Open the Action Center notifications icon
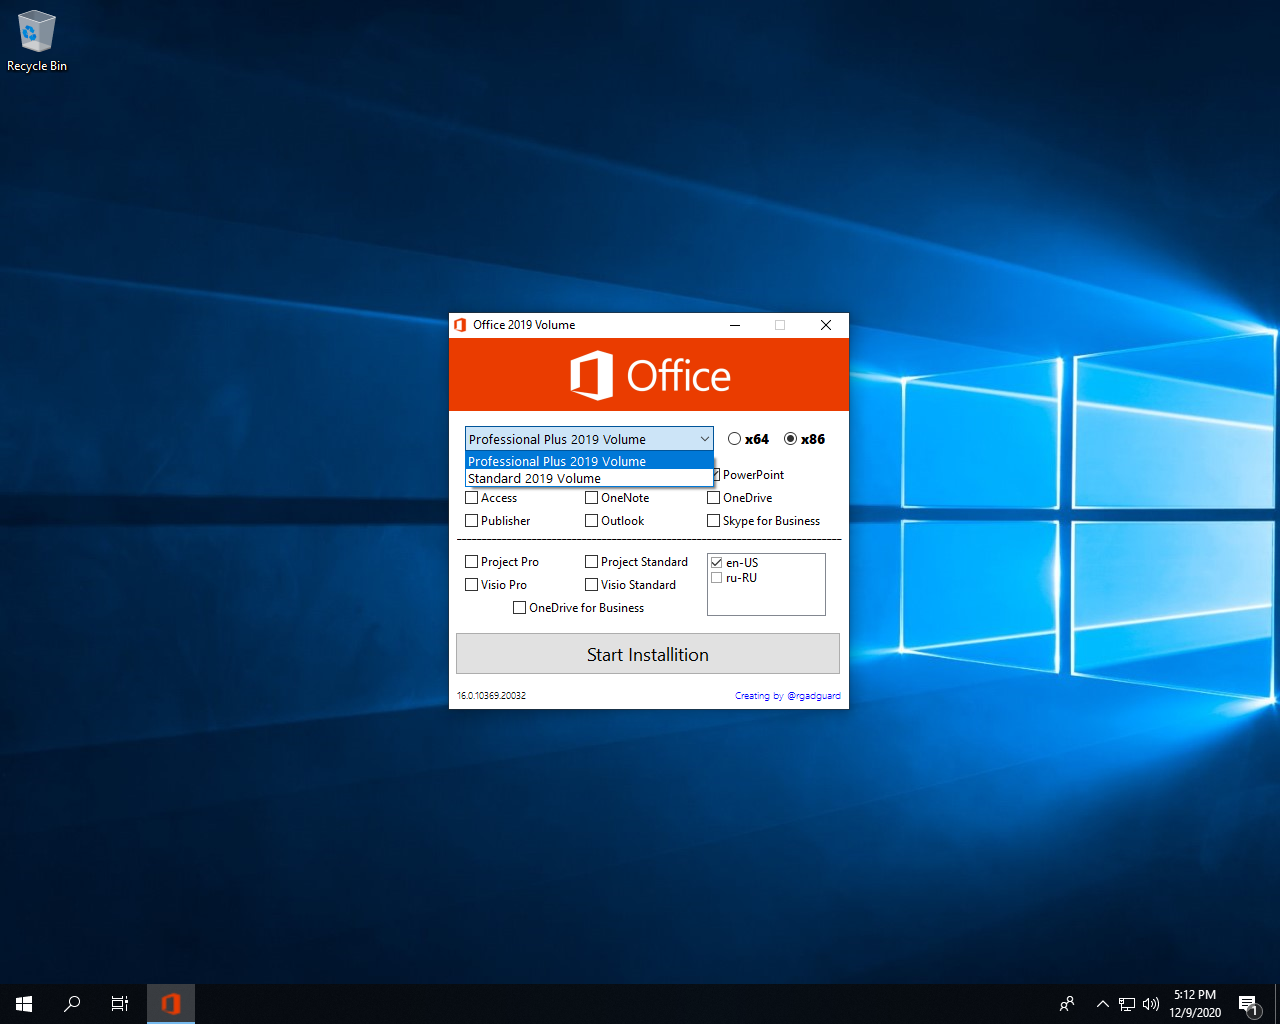 [1248, 1004]
